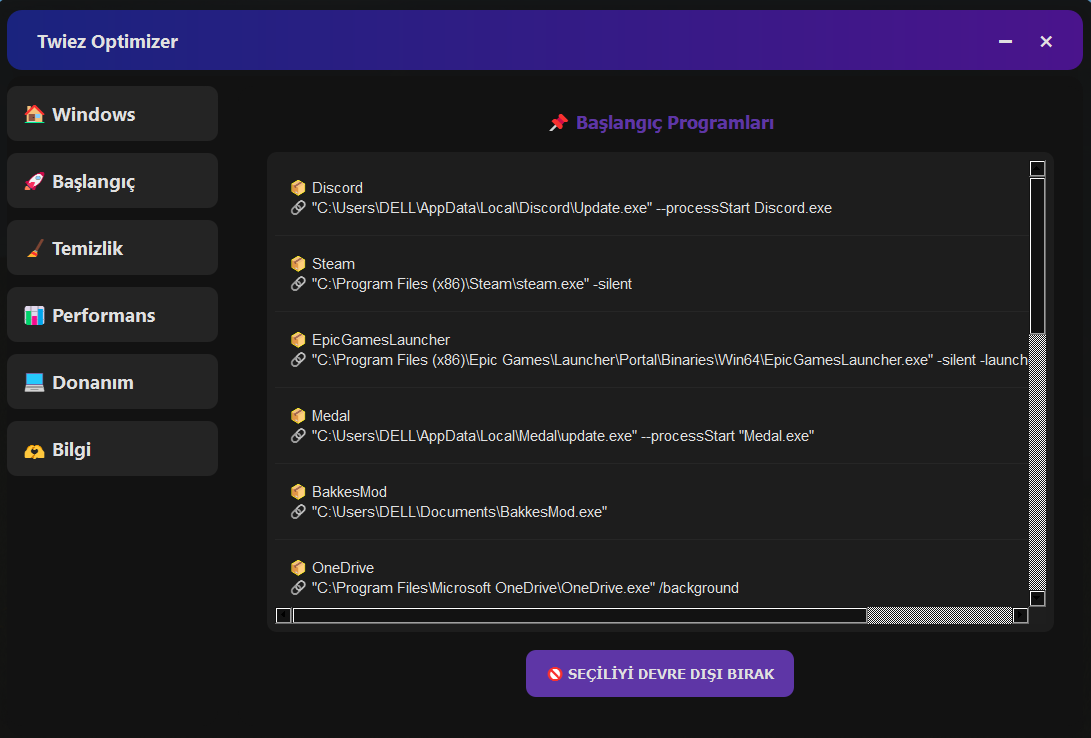This screenshot has width=1091, height=738.
Task: Open the Bilgi info section
Action: (x=113, y=449)
